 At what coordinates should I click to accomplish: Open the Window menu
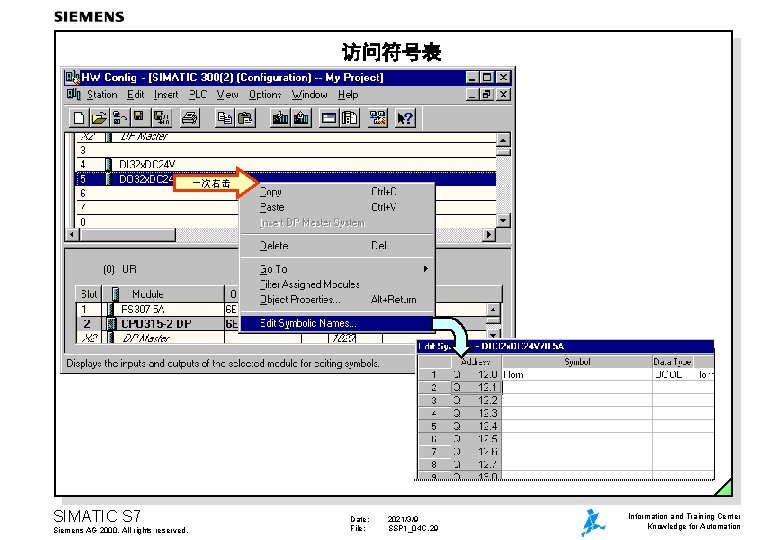pos(309,94)
